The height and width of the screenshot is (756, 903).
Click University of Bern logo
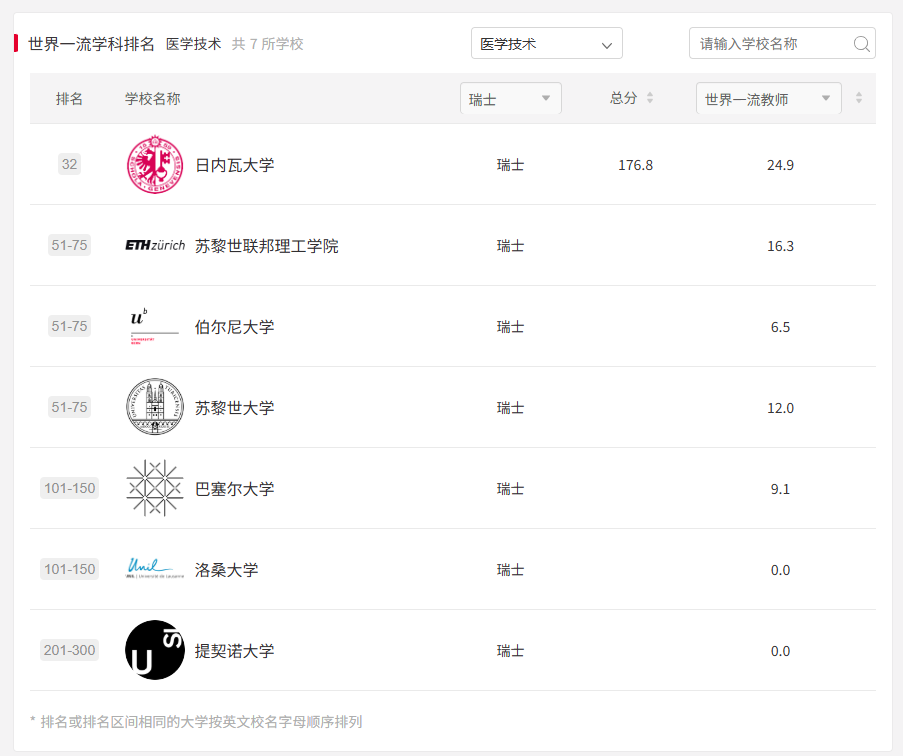pos(155,326)
